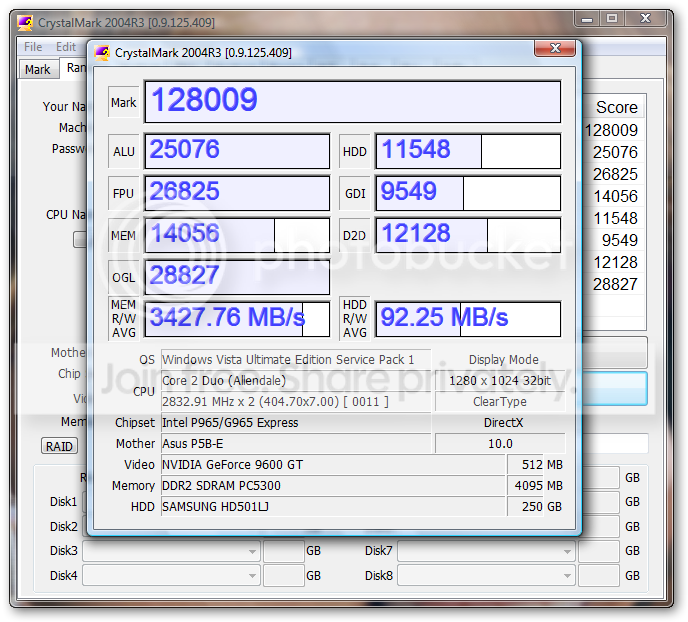Click the Intel P965/G965 Express chipset field
Image resolution: width=688 pixels, height=622 pixels.
pos(296,423)
